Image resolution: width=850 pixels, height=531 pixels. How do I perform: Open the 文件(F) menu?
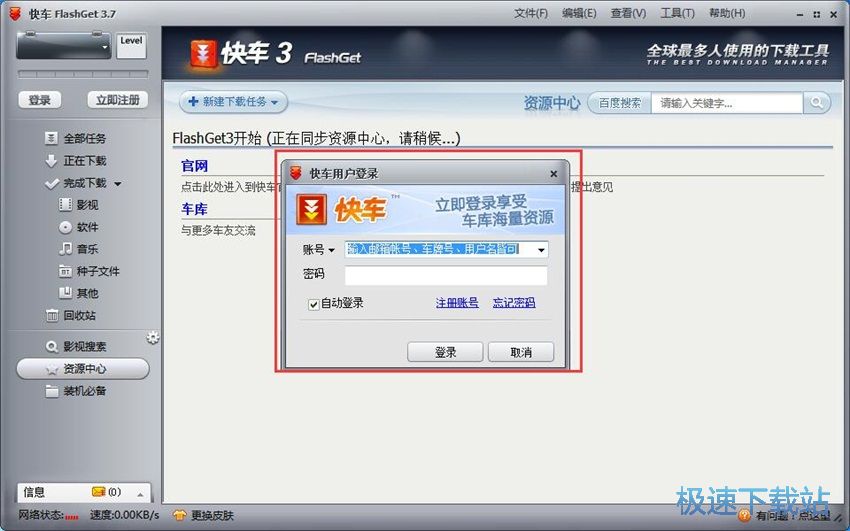coord(531,13)
